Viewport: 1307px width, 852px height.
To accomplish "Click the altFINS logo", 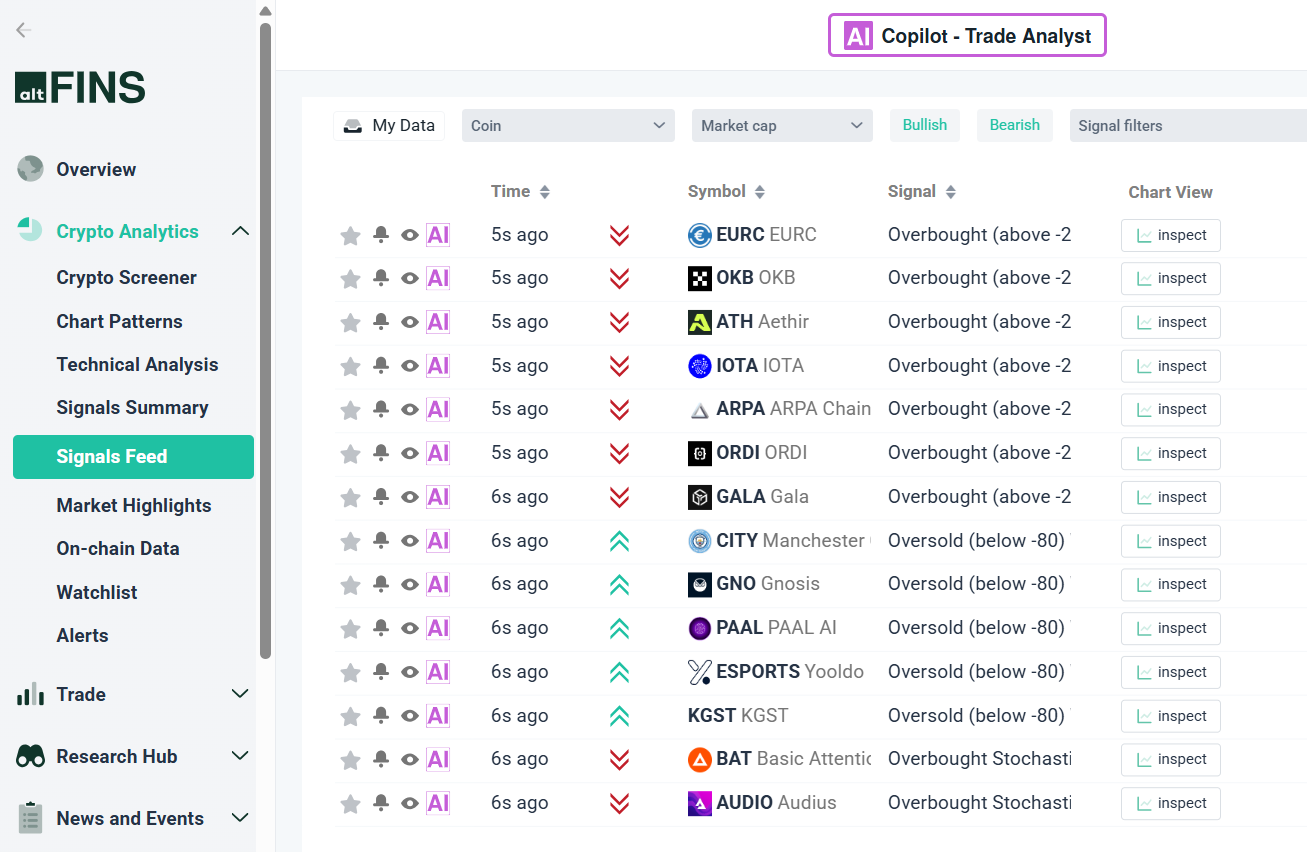I will pos(80,88).
